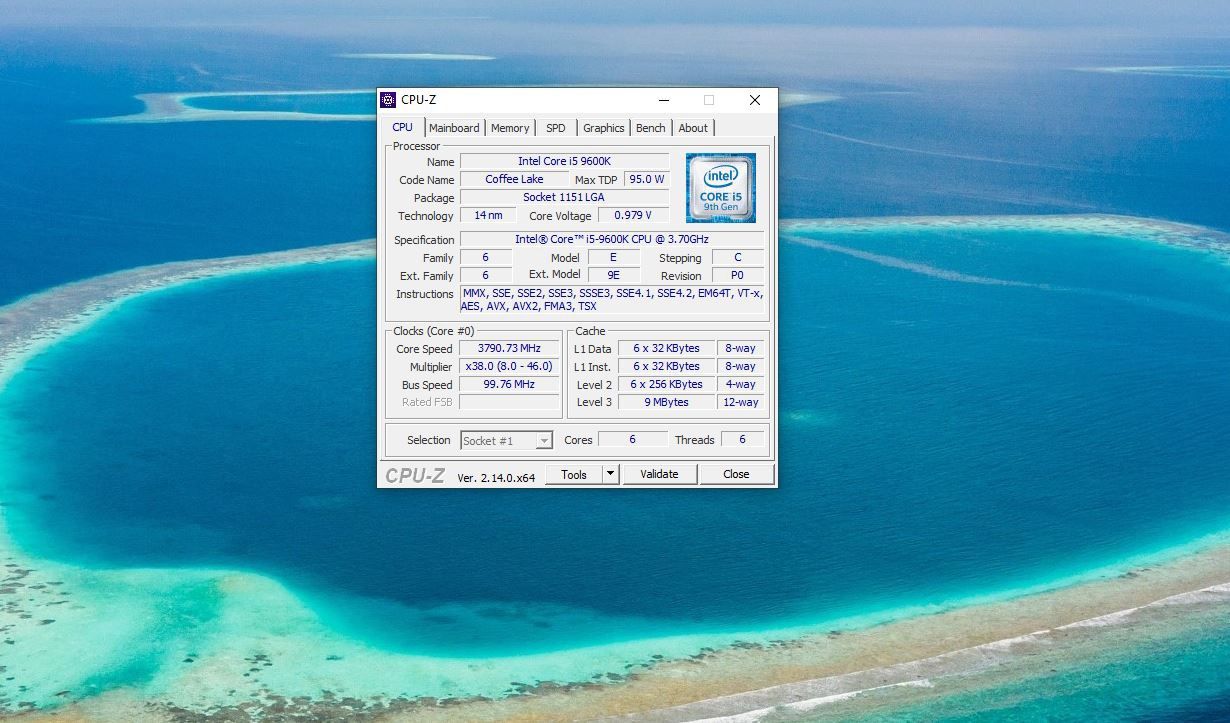Click the empty Rated FSB field

click(509, 402)
